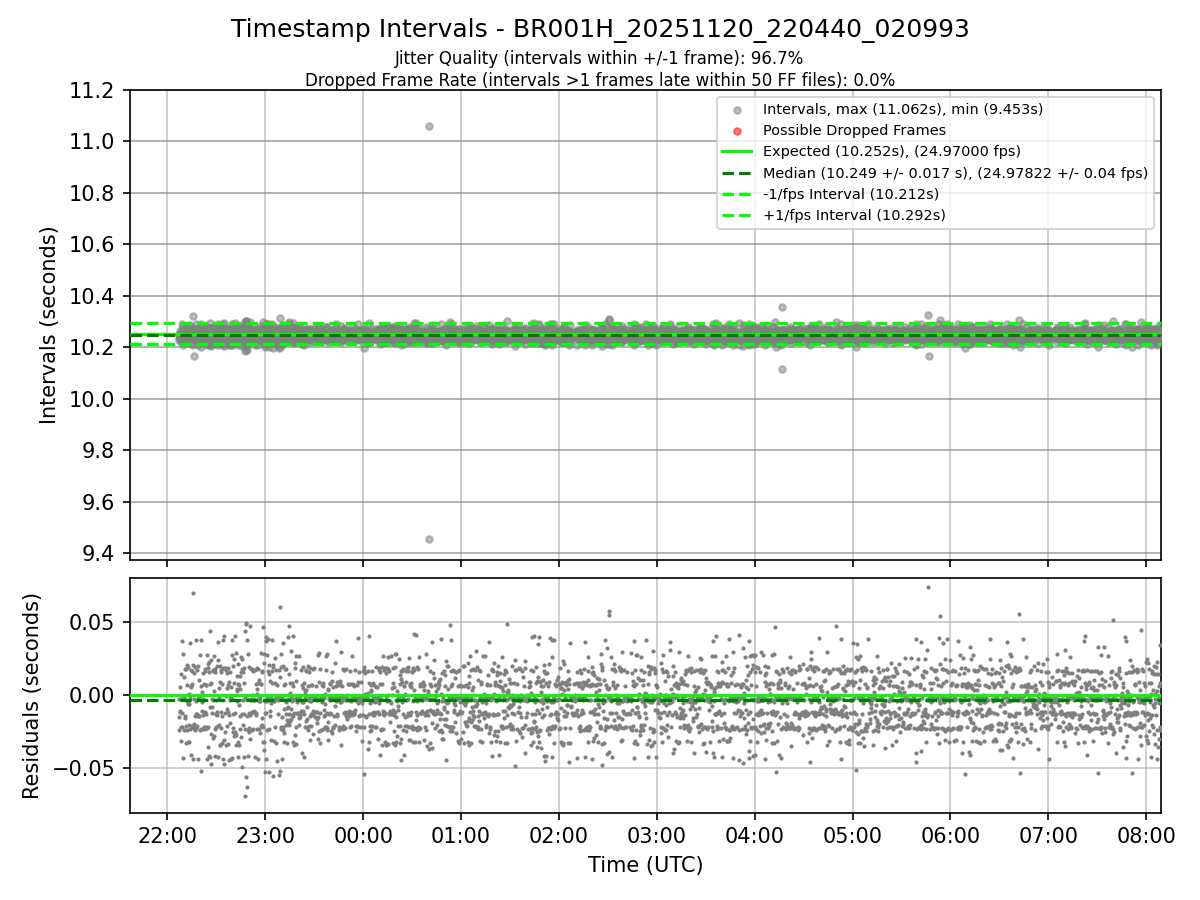Click legend entry "+1/fps Interval (10.292s)"
The image size is (1200, 900).
854,215
